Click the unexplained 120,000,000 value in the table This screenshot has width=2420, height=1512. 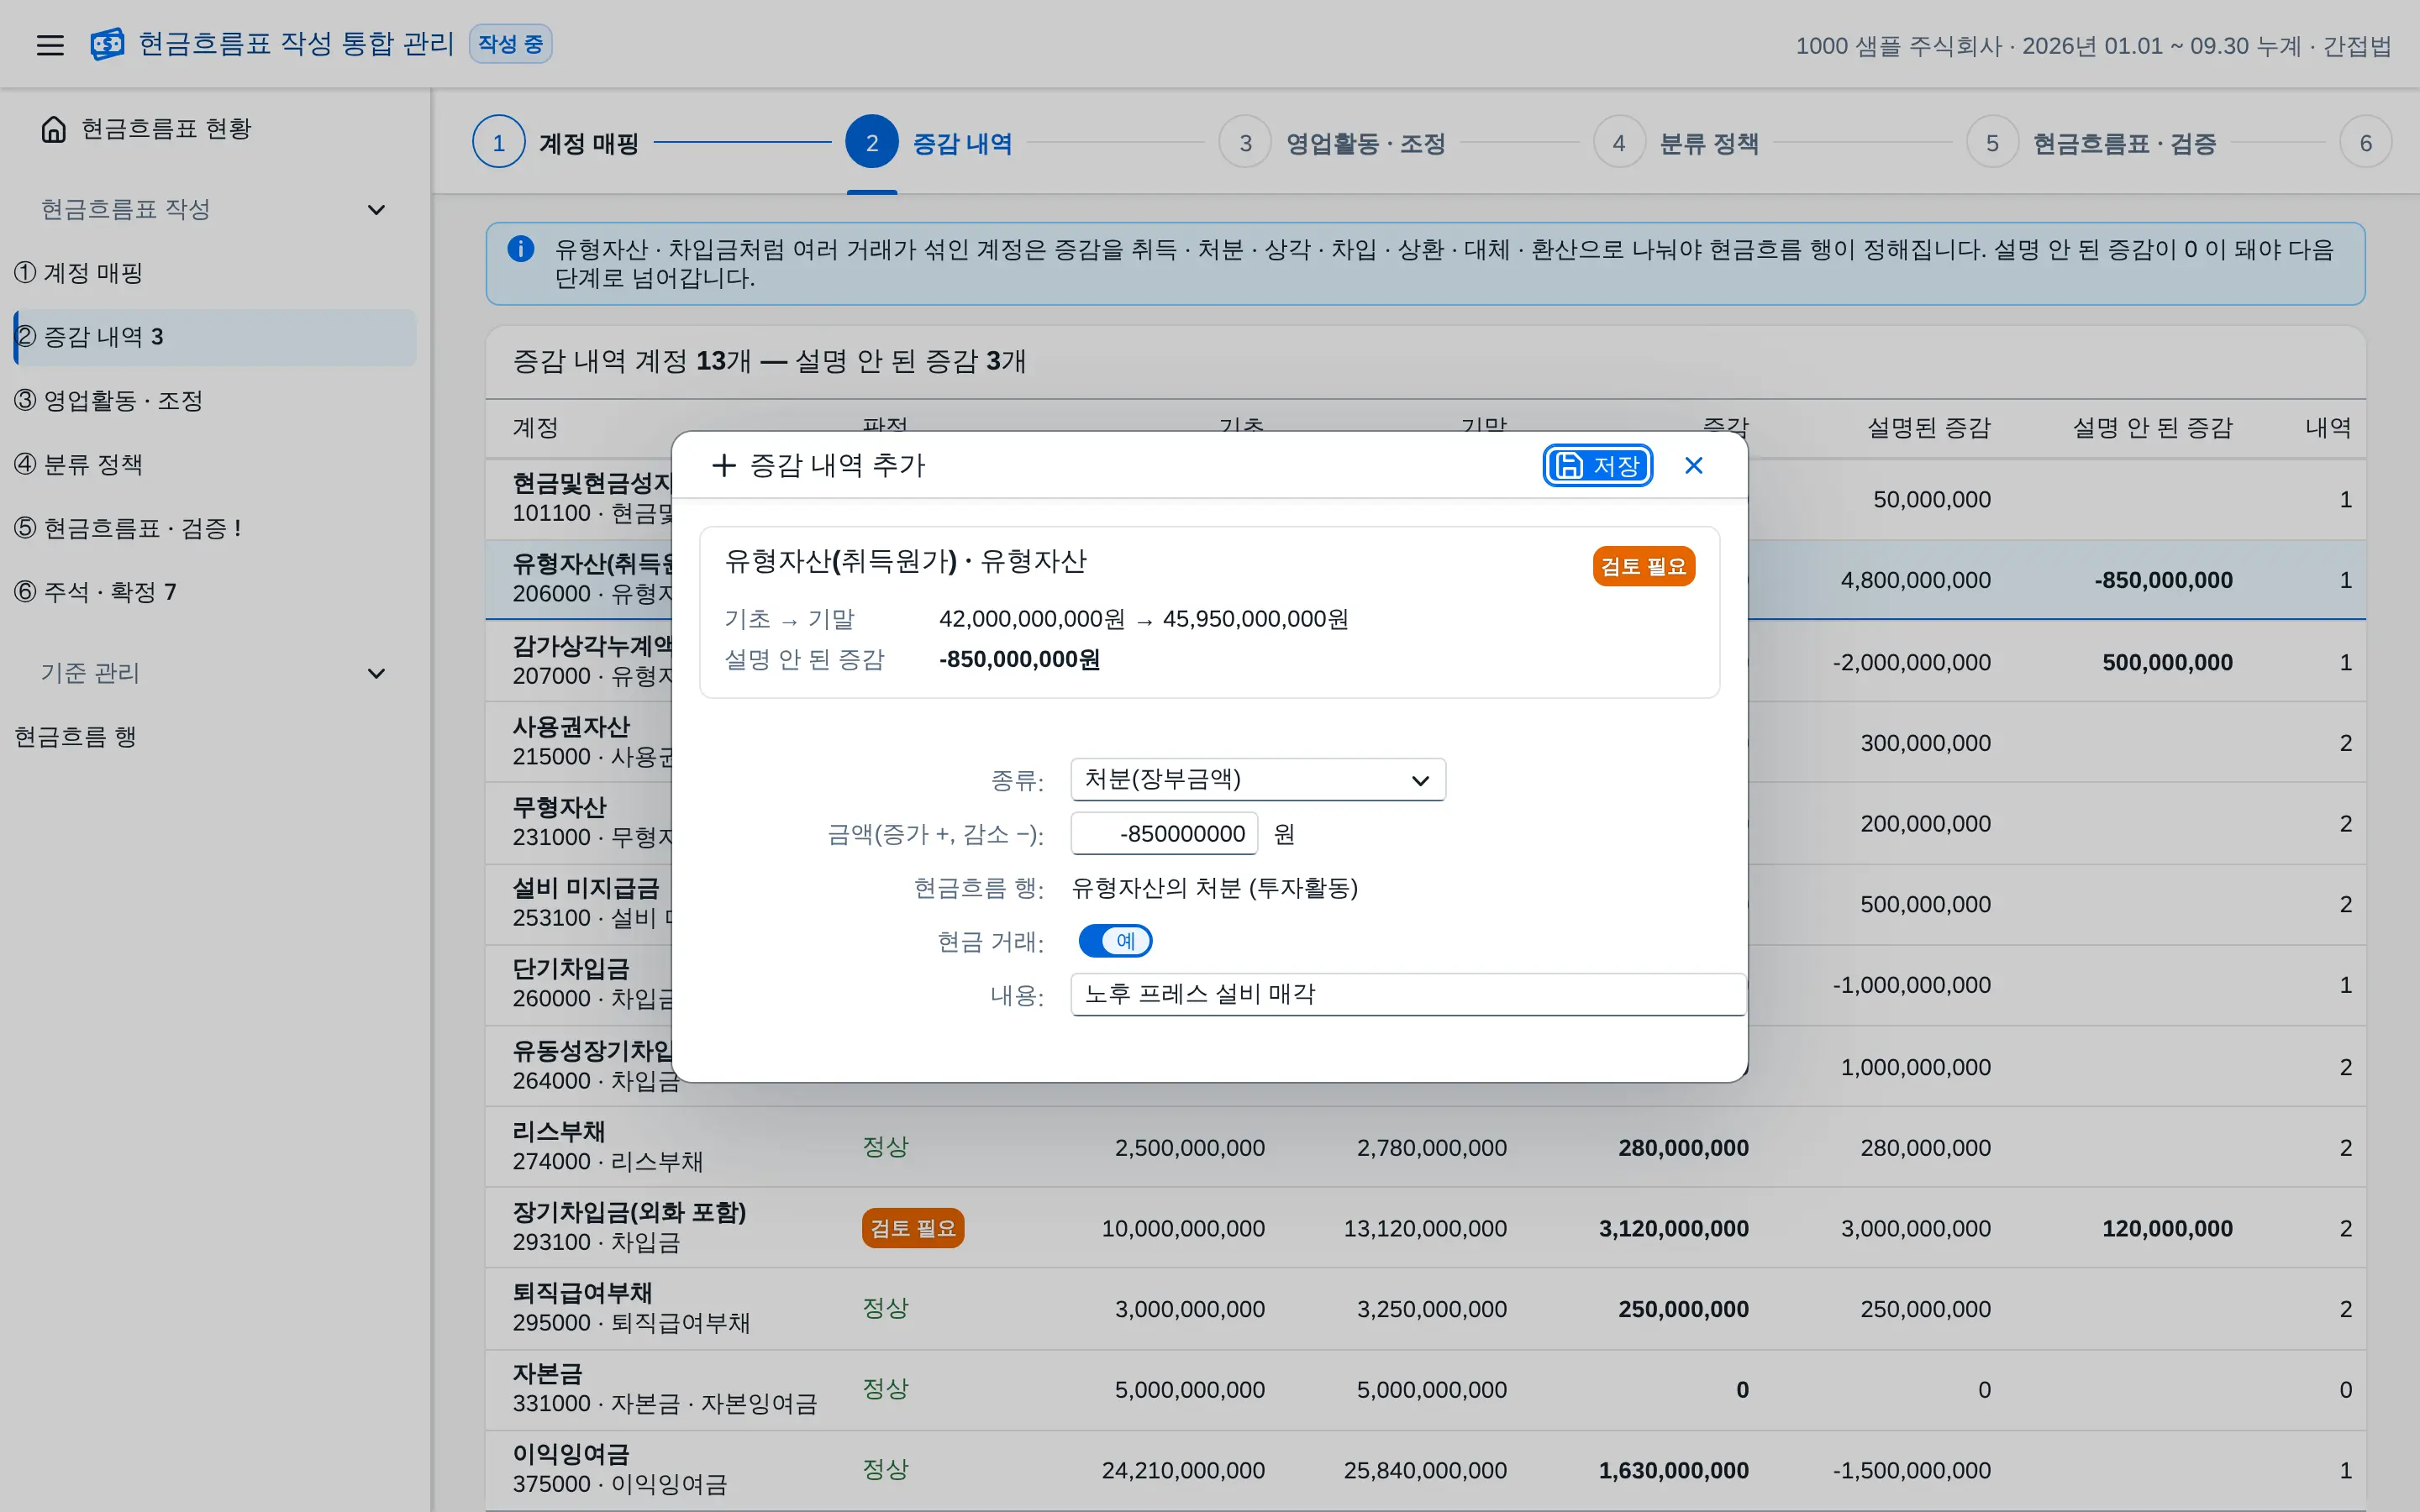click(2167, 1228)
